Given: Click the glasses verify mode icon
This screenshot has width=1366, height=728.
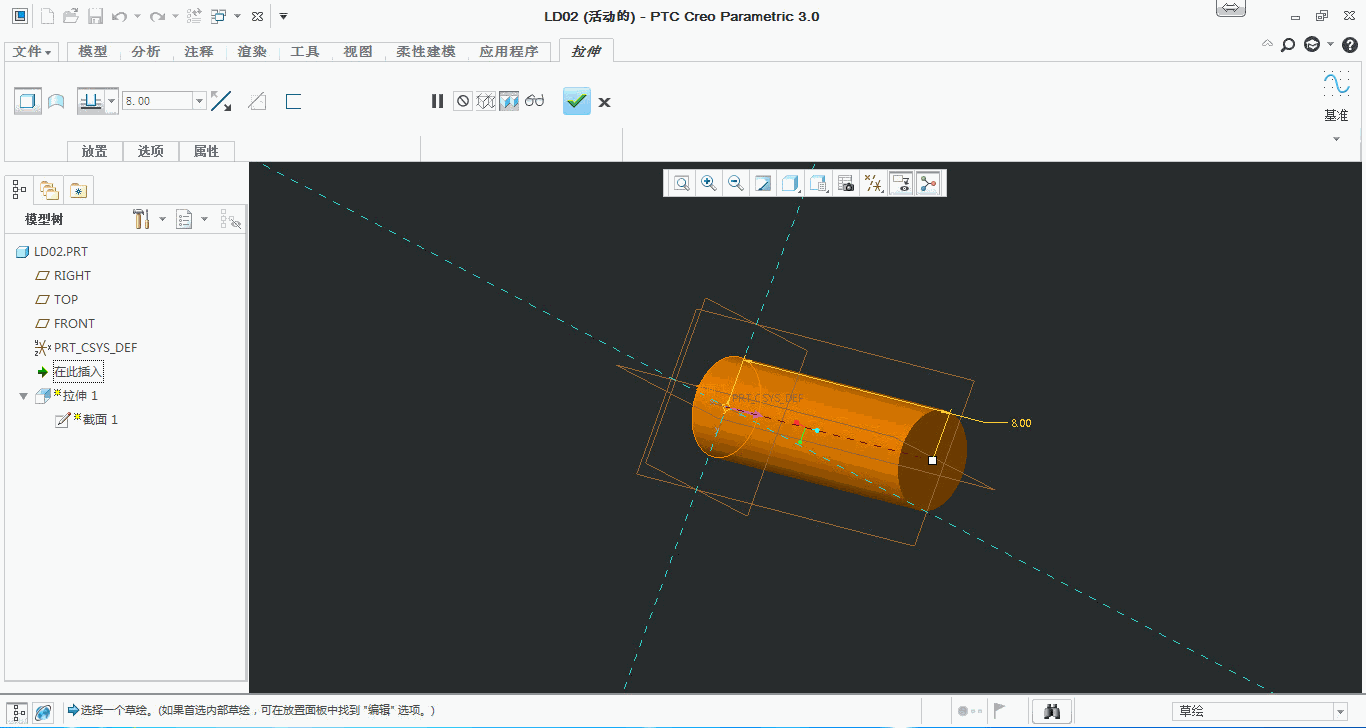Looking at the screenshot, I should pos(534,101).
